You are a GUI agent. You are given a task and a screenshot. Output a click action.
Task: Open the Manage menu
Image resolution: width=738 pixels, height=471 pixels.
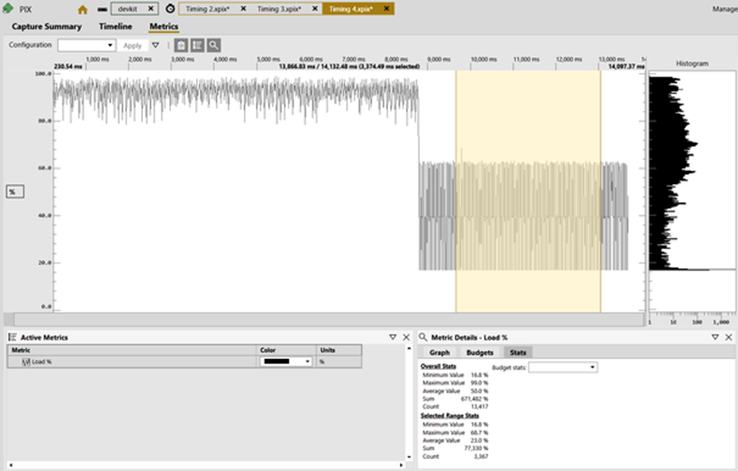coord(725,9)
